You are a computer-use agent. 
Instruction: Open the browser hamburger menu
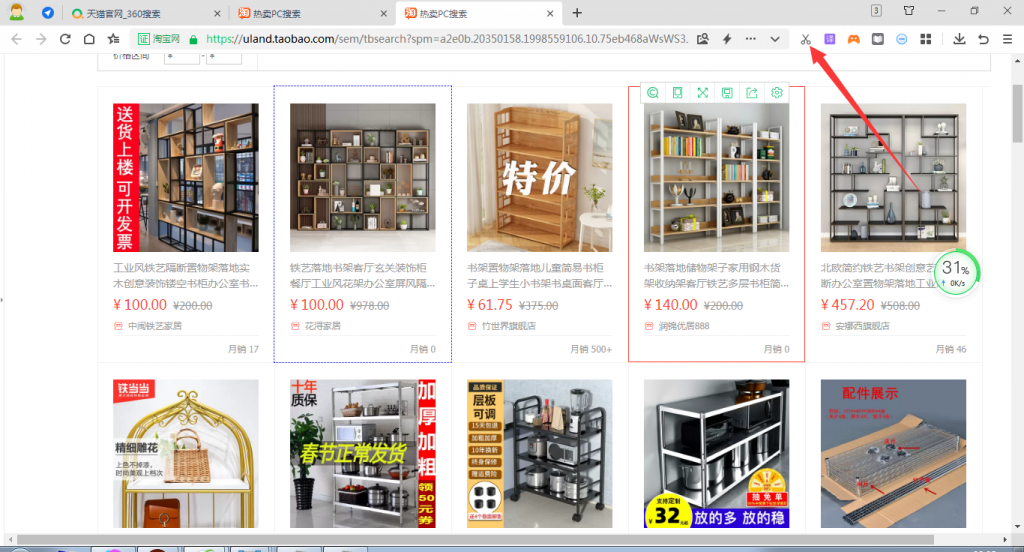(x=1008, y=39)
